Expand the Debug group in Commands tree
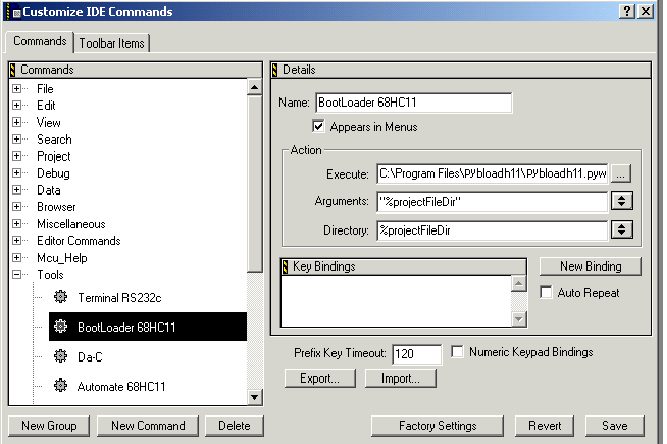667x444 pixels. coord(17,173)
